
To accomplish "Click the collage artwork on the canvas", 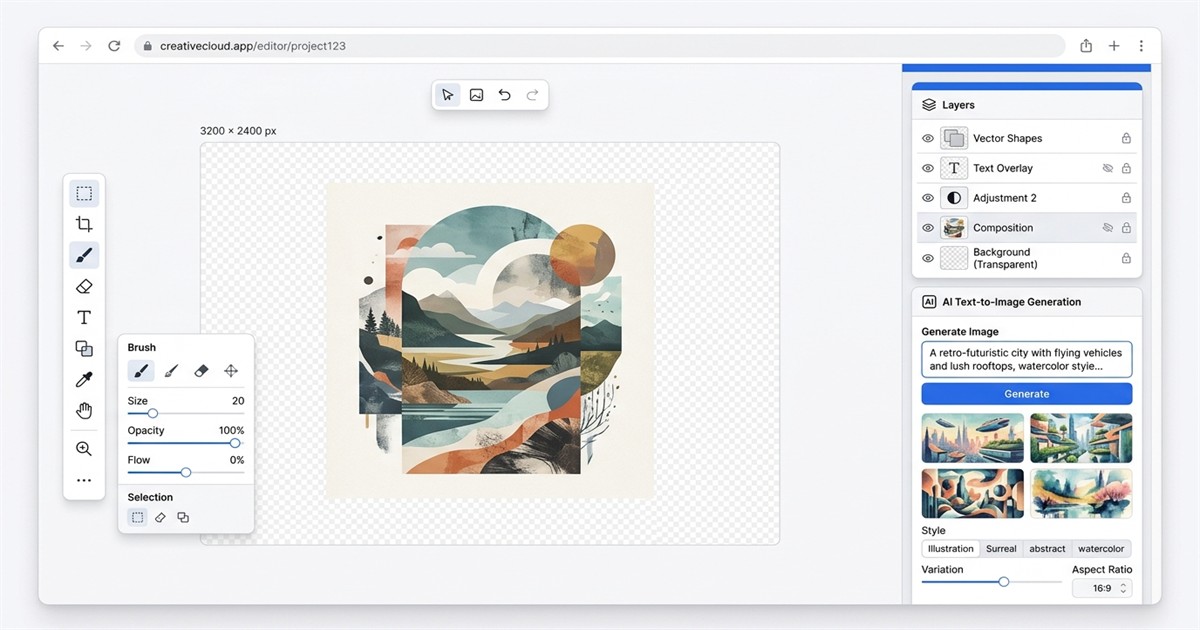I will click(490, 341).
